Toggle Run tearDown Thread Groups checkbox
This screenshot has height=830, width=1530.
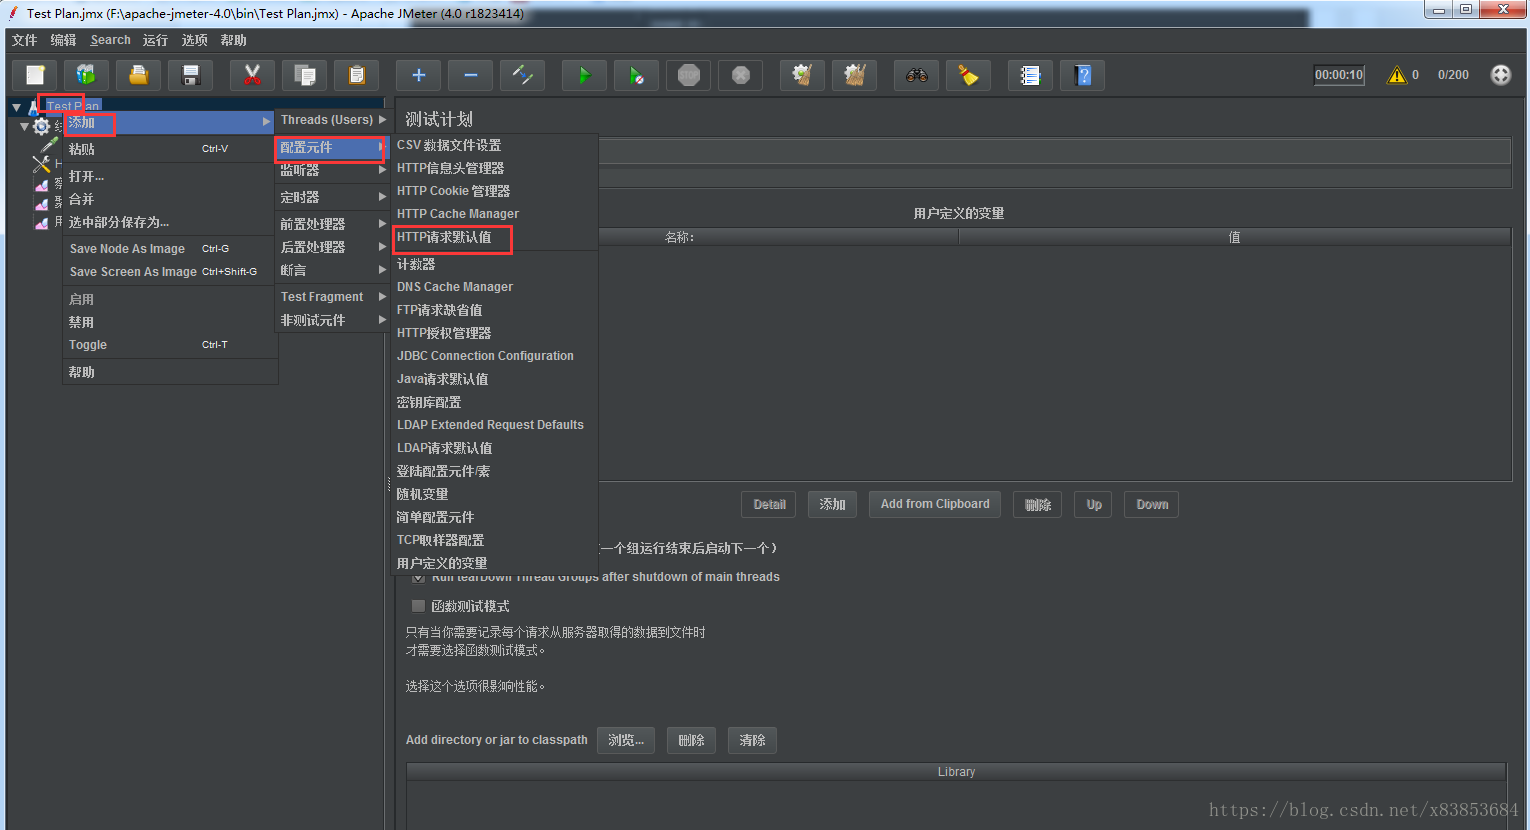pos(418,577)
